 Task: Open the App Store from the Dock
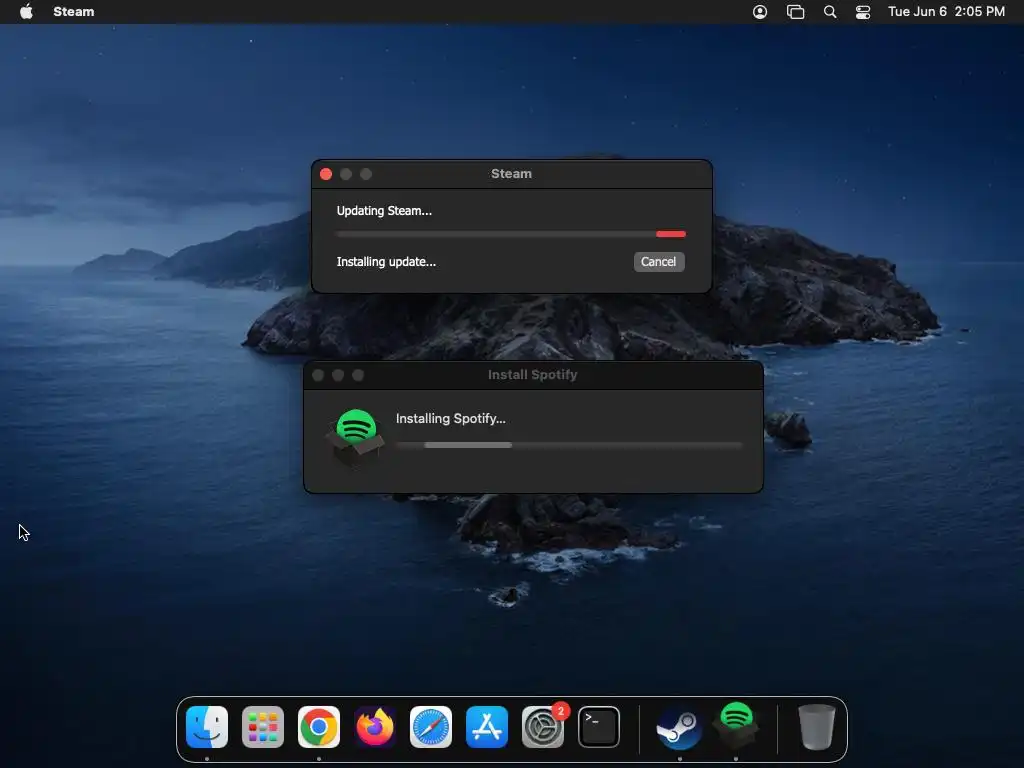[x=487, y=727]
